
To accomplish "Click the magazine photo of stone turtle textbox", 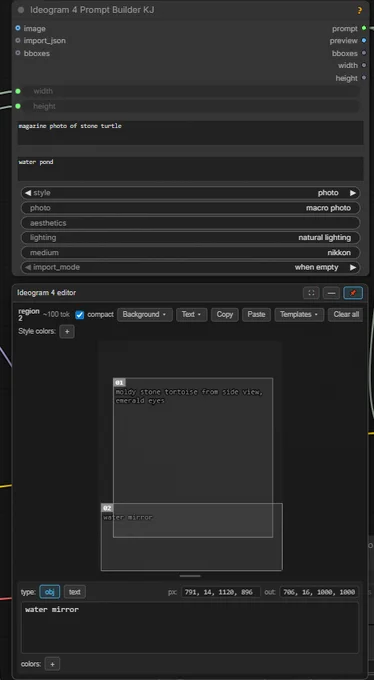I will coord(190,133).
